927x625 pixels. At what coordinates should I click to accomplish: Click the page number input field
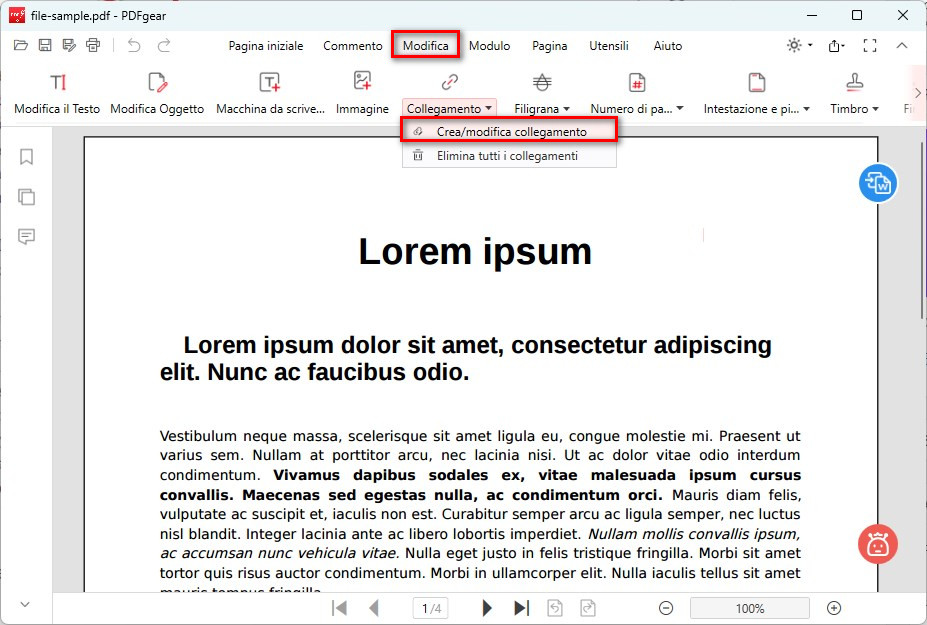(x=431, y=608)
